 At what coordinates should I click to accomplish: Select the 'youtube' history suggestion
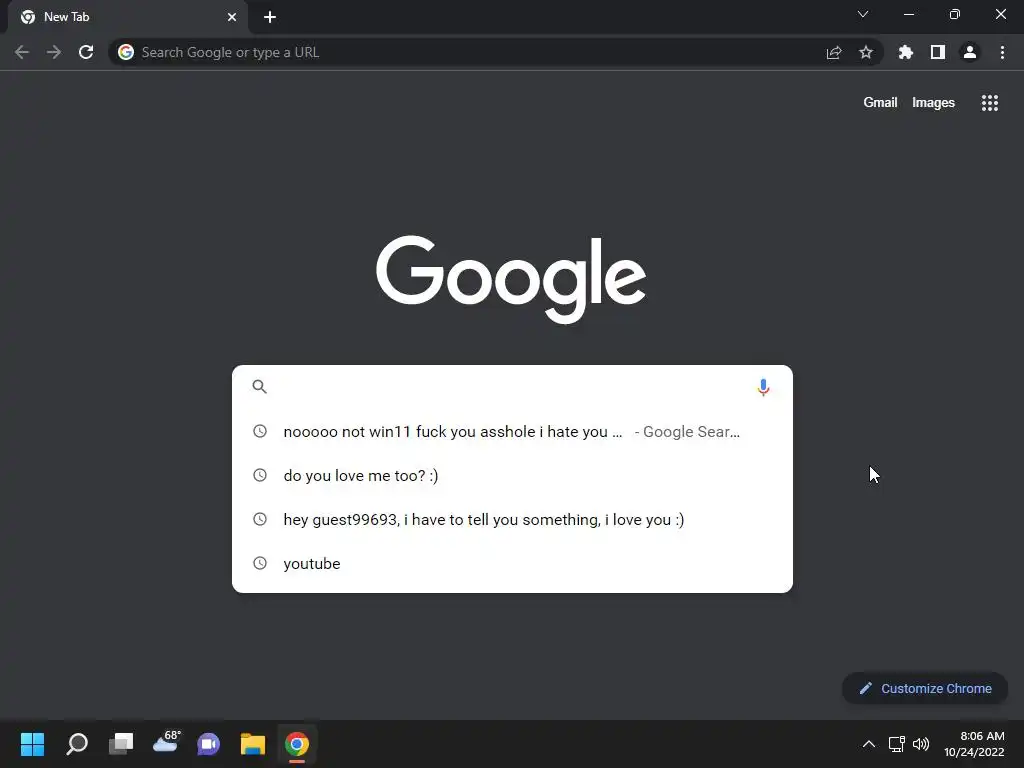coord(512,563)
